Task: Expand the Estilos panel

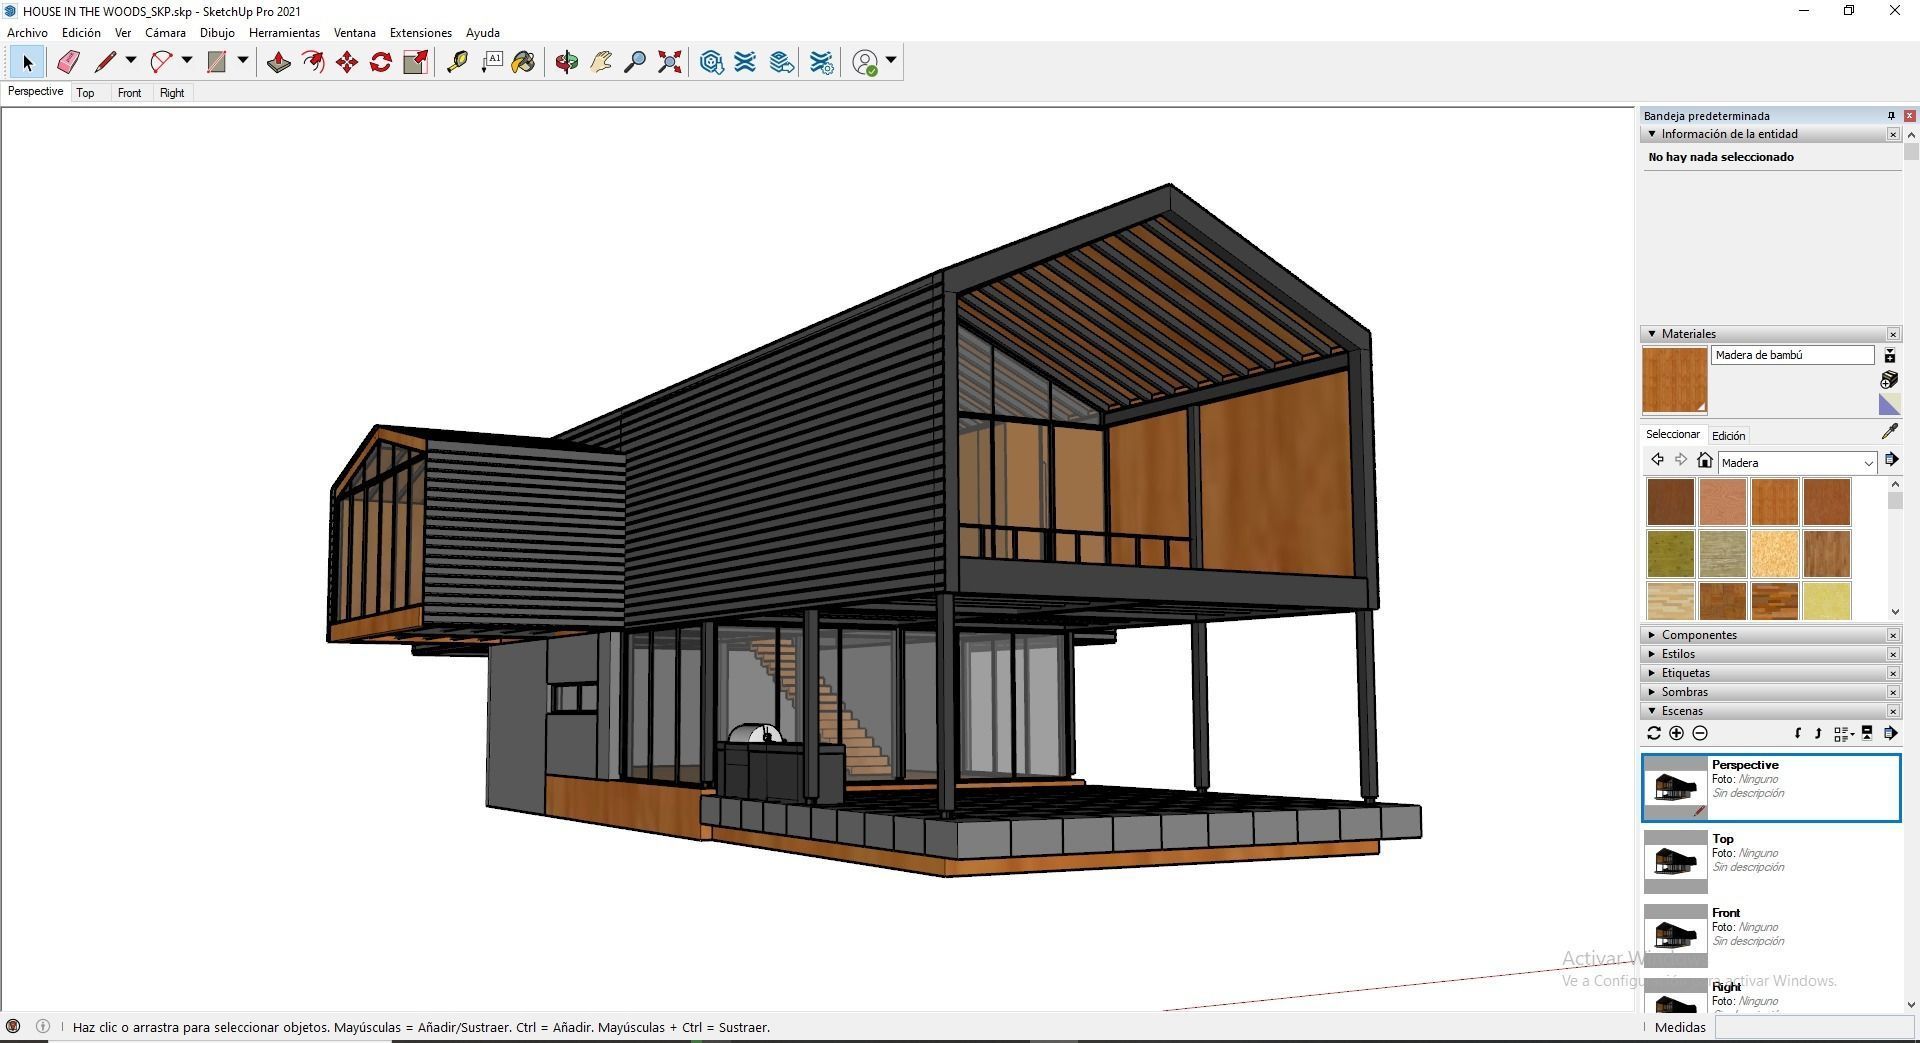Action: pyautogui.click(x=1772, y=654)
